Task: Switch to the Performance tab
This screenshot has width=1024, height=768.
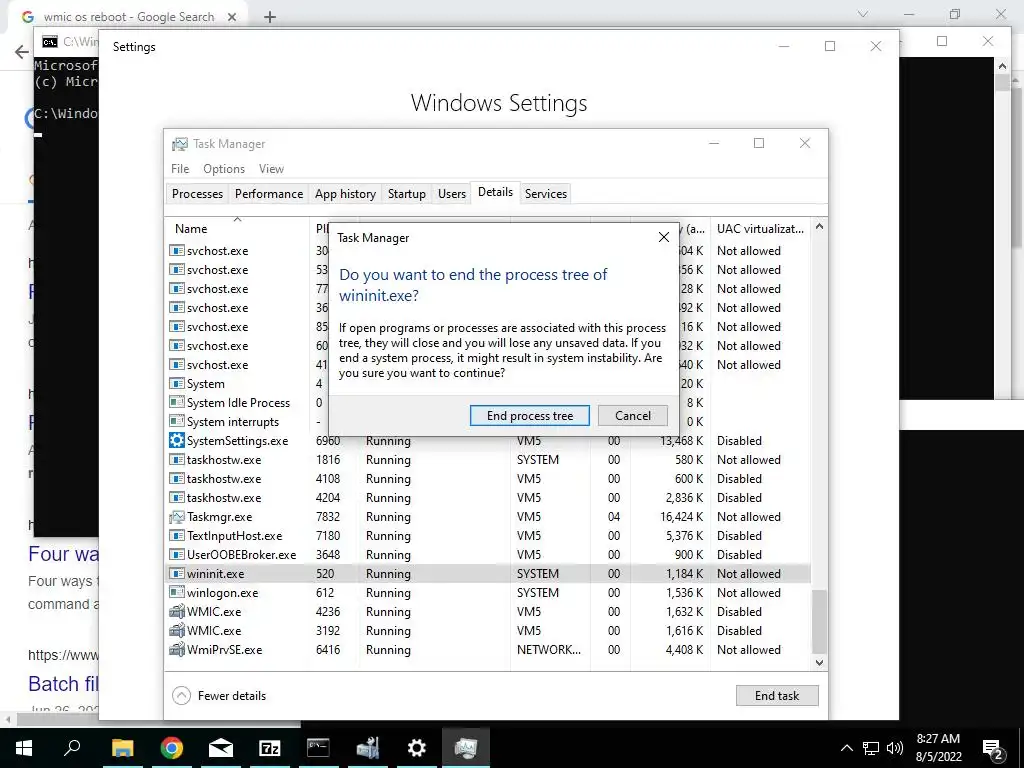Action: [269, 193]
